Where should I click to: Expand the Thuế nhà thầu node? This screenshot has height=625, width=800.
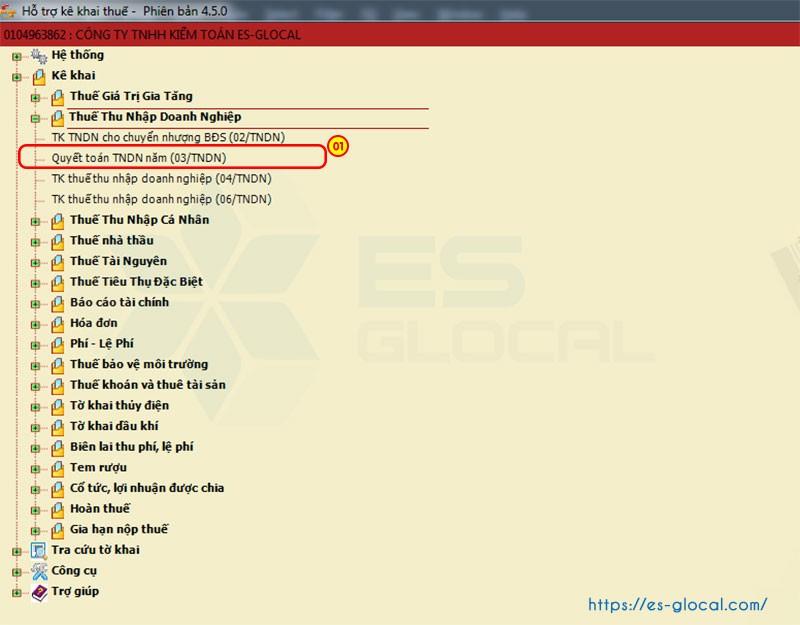point(35,242)
